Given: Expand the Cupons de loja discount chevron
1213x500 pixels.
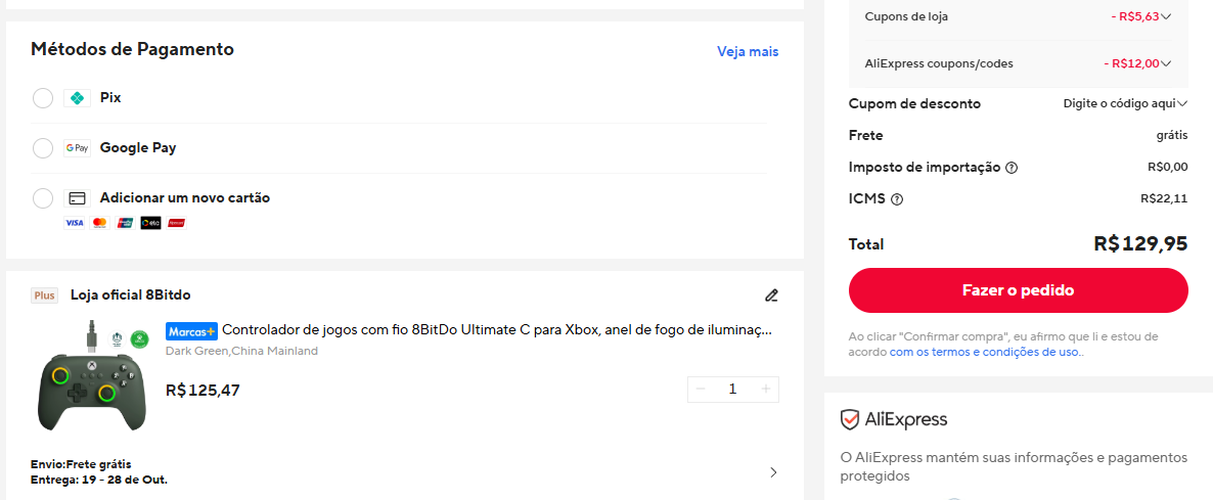Looking at the screenshot, I should 1166,17.
